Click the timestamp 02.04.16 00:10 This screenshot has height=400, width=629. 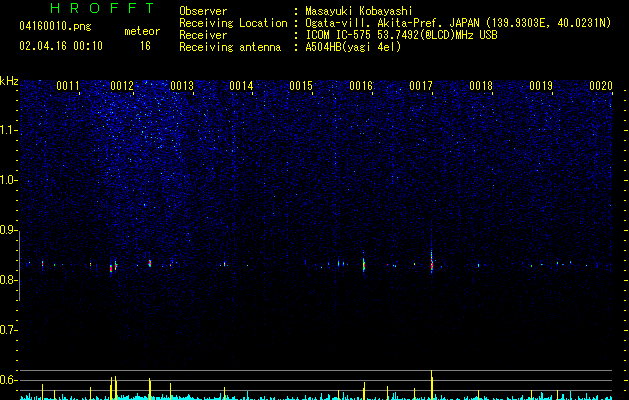coord(61,46)
